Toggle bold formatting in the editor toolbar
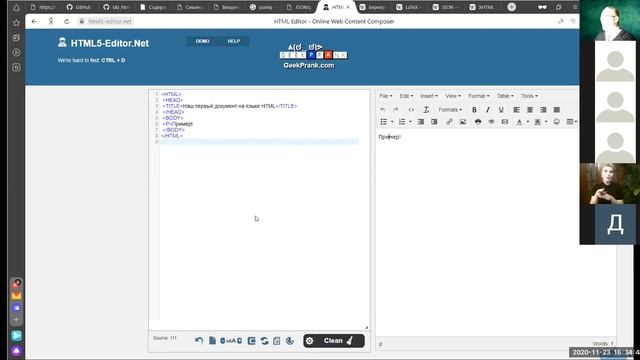640x360 pixels. tap(474, 110)
